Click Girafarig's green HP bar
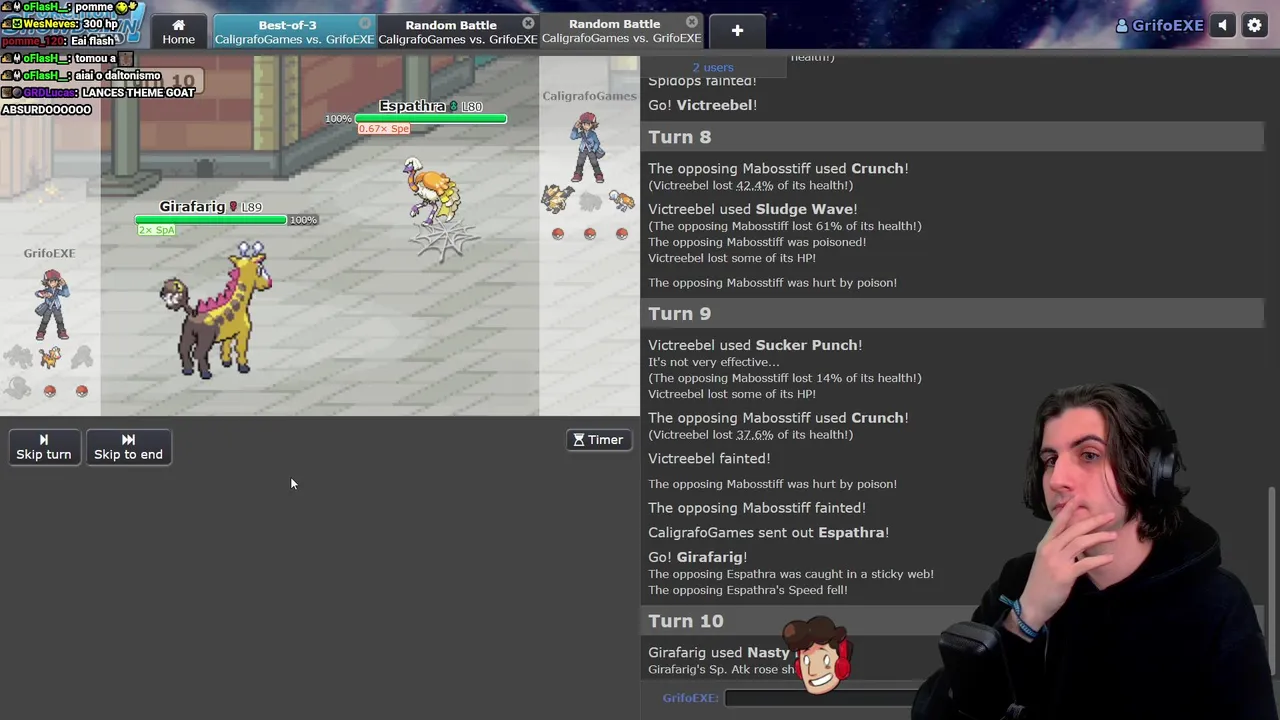The image size is (1280, 720). point(210,220)
